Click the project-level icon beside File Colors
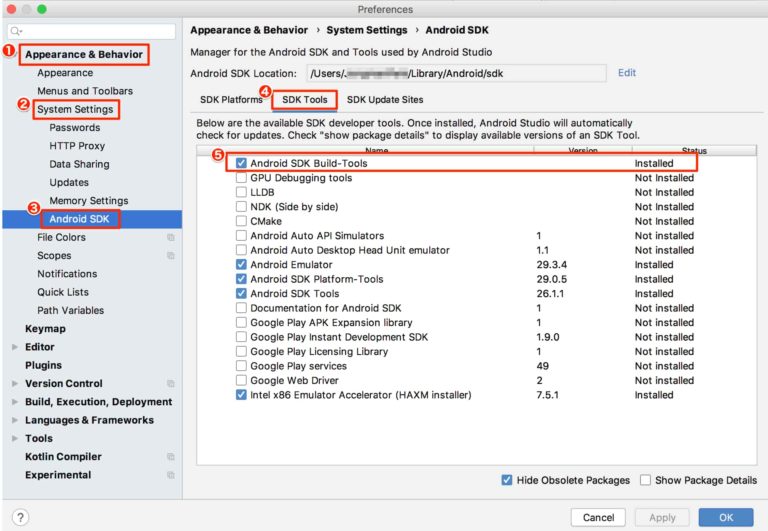The image size is (768, 531). coord(170,238)
